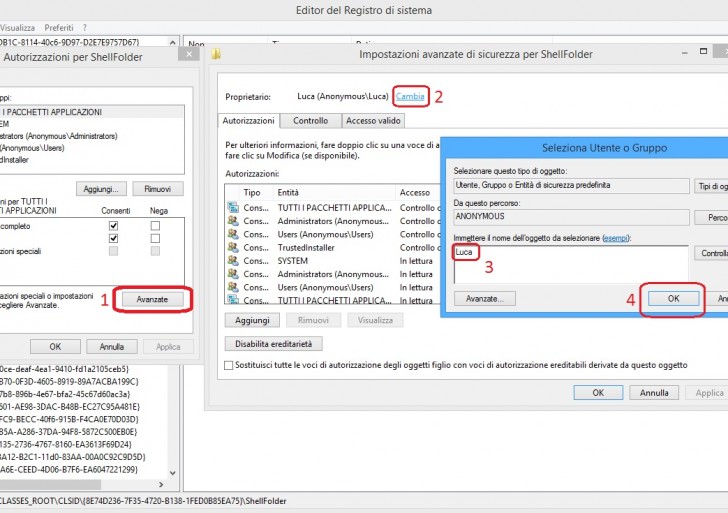Enable Sostituisci tutte le voci di autorizzazione checkbox

228,365
